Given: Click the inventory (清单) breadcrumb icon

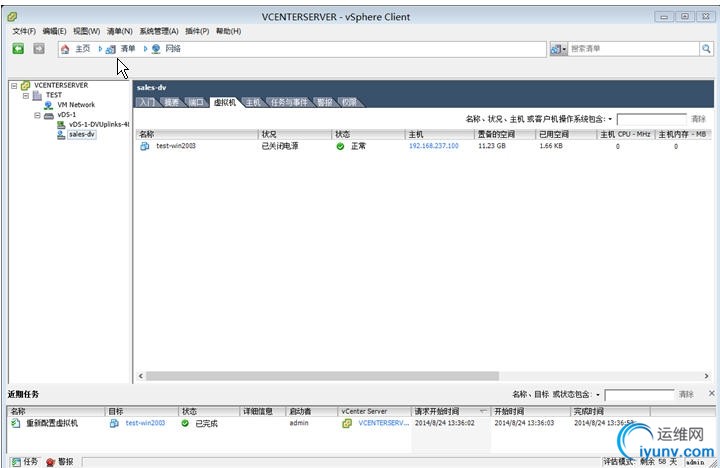Looking at the screenshot, I should pyautogui.click(x=110, y=49).
